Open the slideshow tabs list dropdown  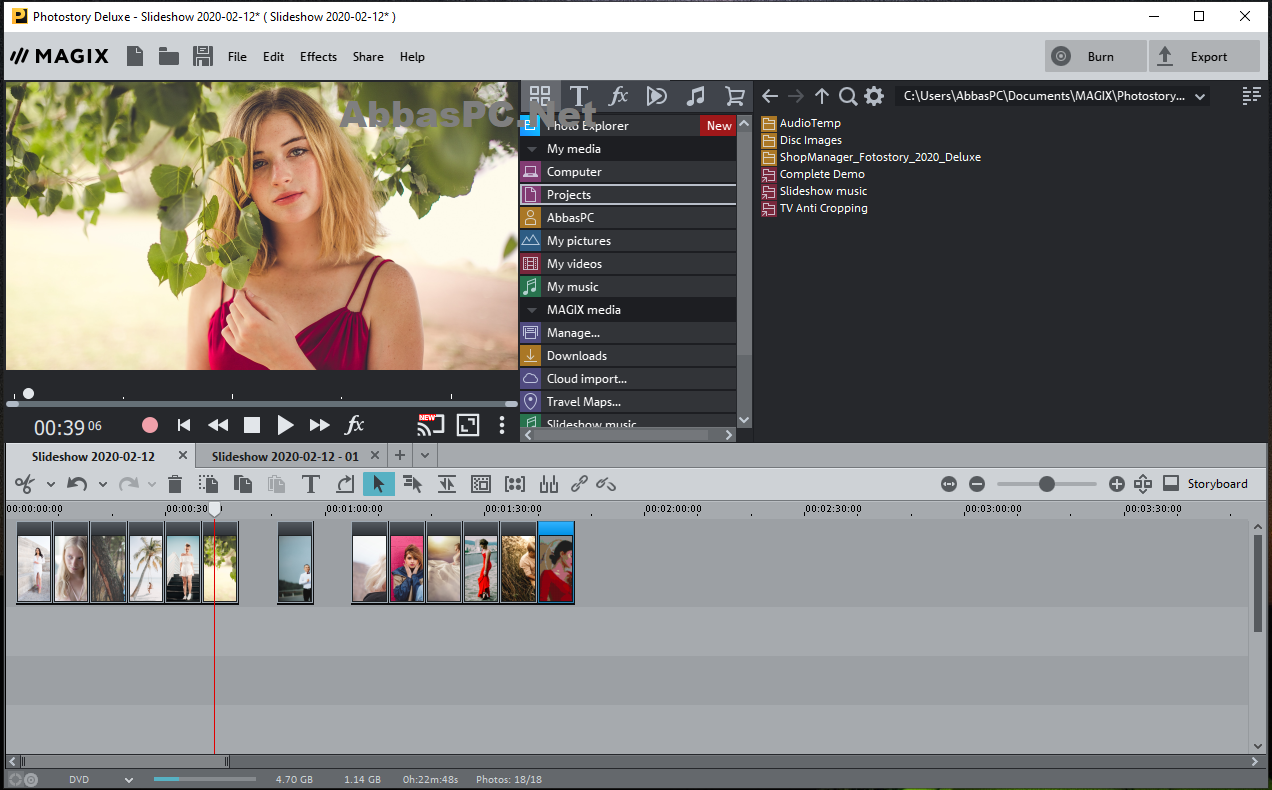pyautogui.click(x=425, y=455)
